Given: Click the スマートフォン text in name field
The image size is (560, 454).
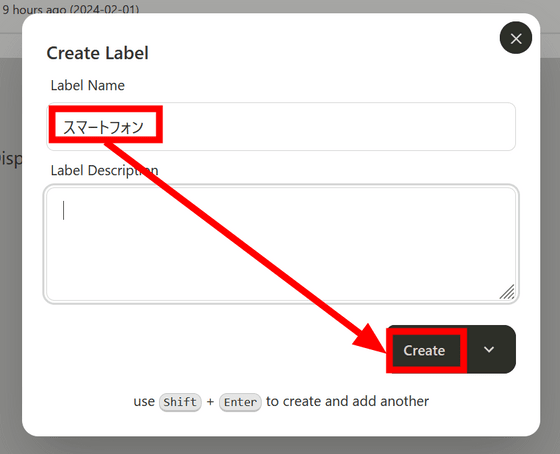Looking at the screenshot, I should click(x=103, y=127).
